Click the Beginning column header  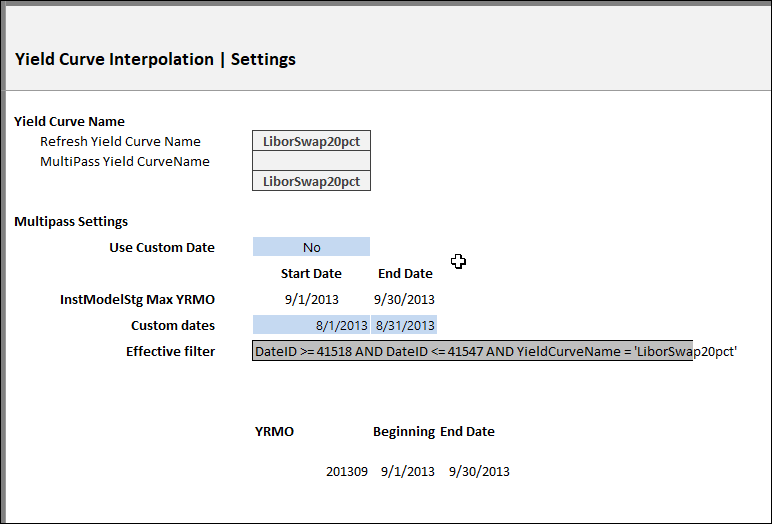click(x=404, y=431)
